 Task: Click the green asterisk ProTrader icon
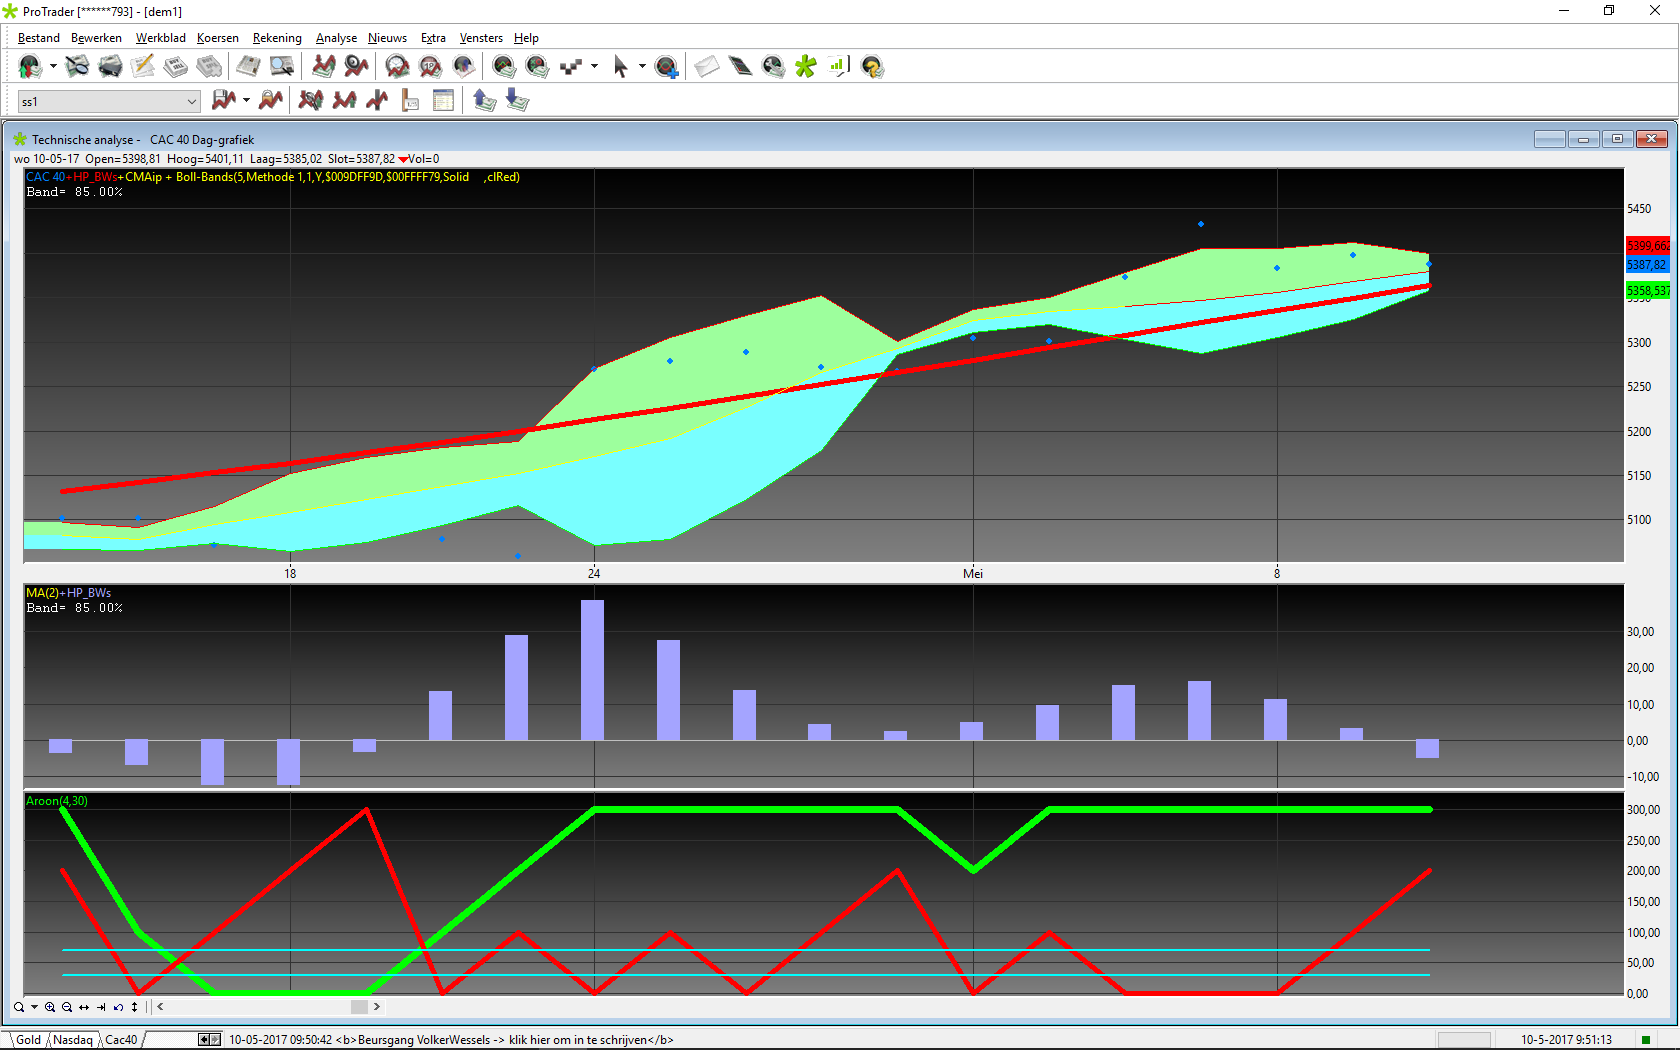806,67
